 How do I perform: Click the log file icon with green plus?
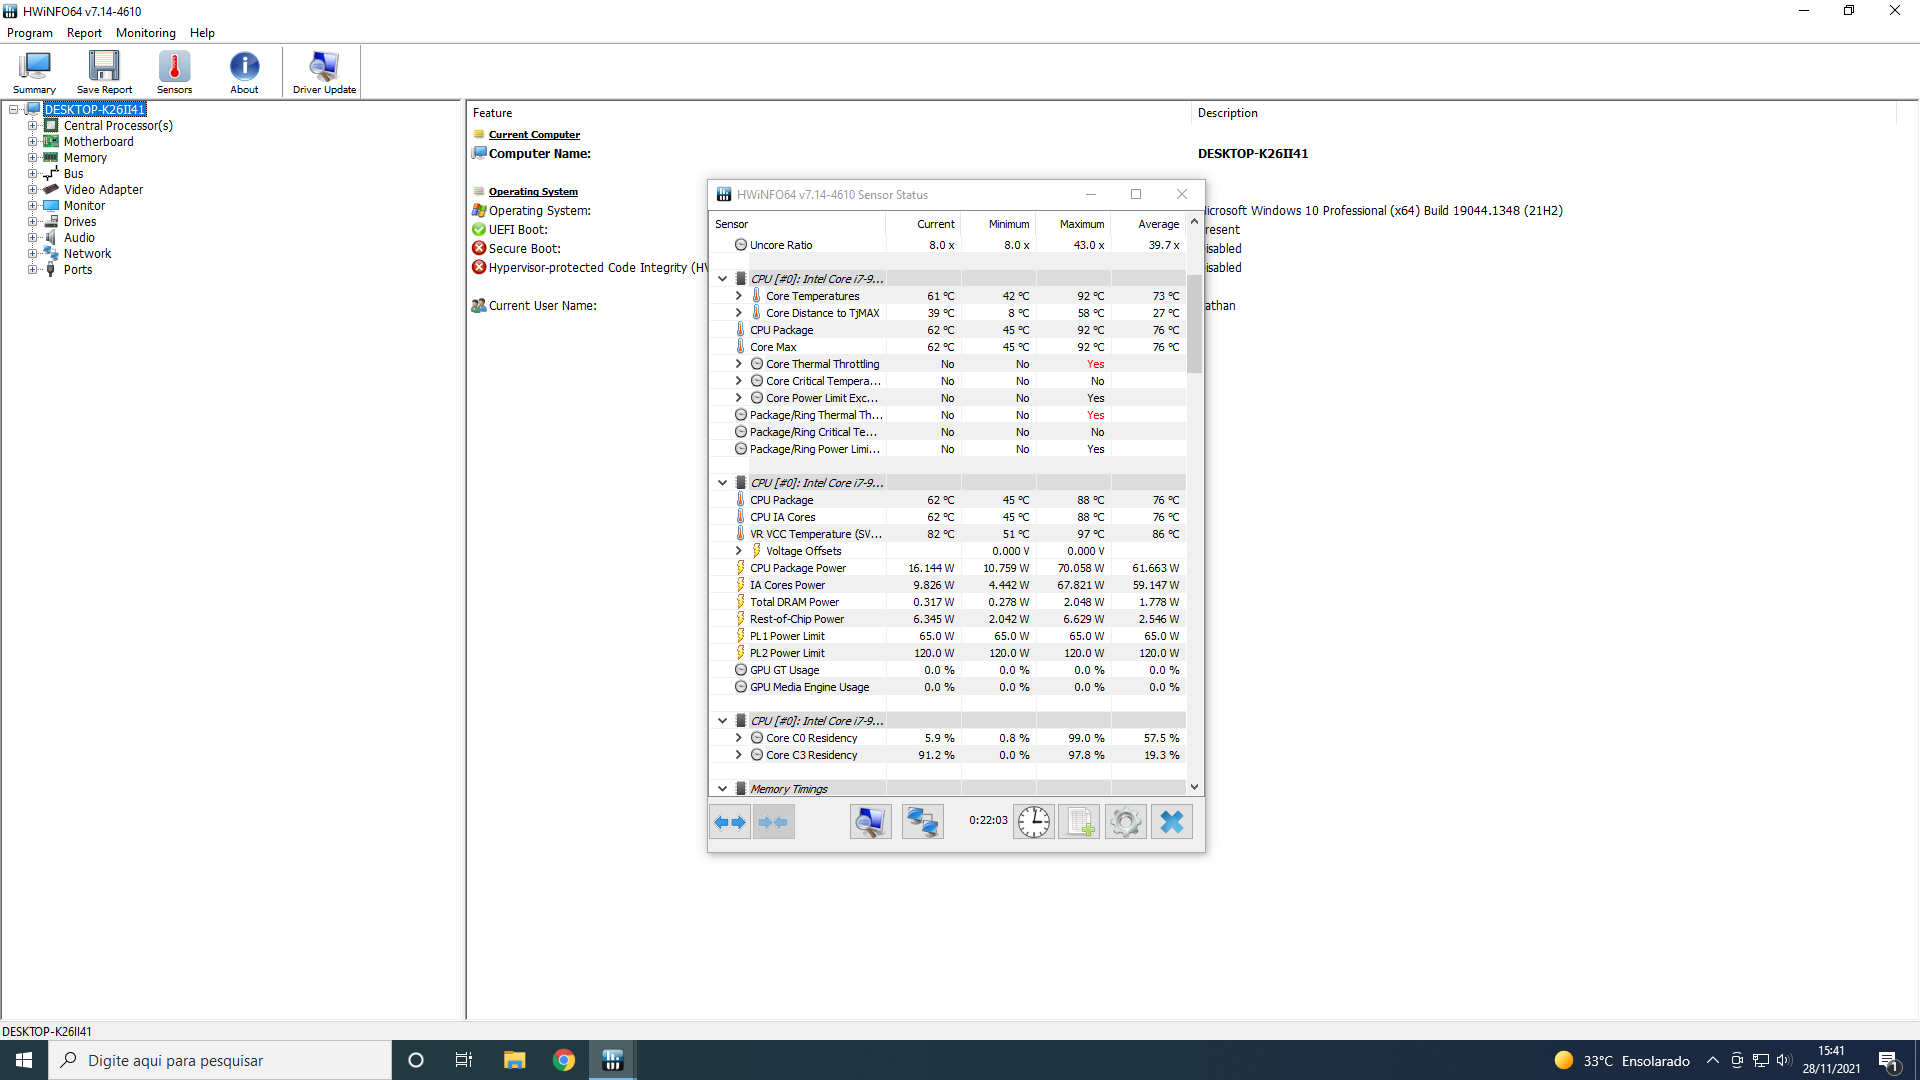tap(1079, 822)
